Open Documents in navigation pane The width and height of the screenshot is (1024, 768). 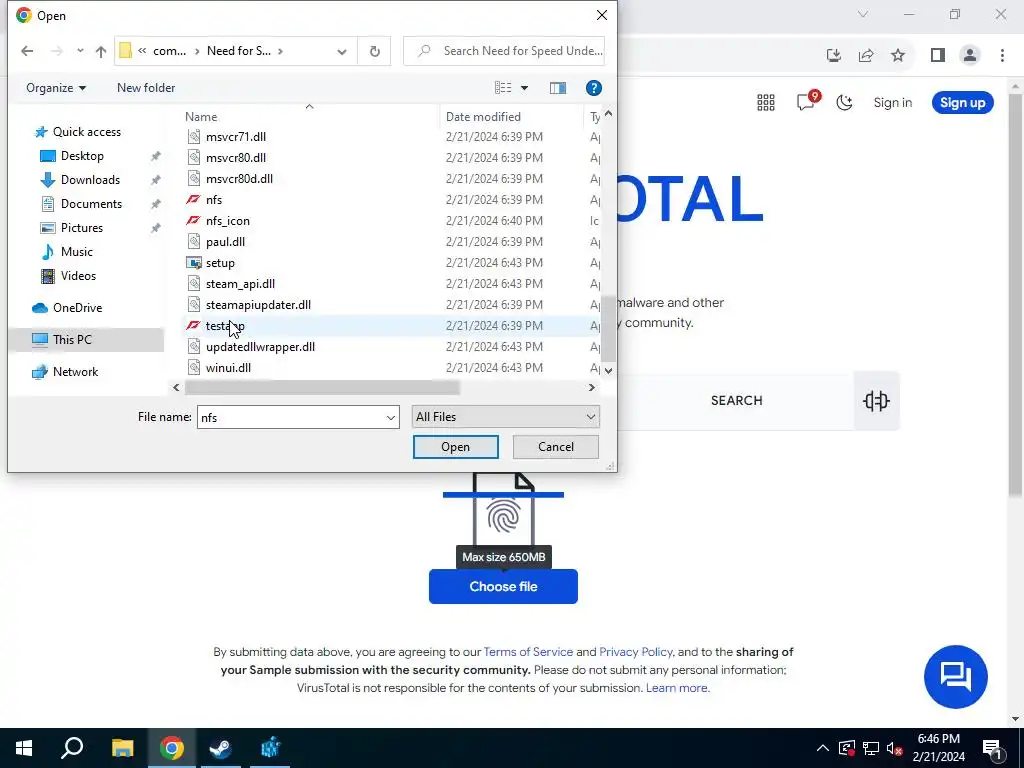pyautogui.click(x=91, y=204)
